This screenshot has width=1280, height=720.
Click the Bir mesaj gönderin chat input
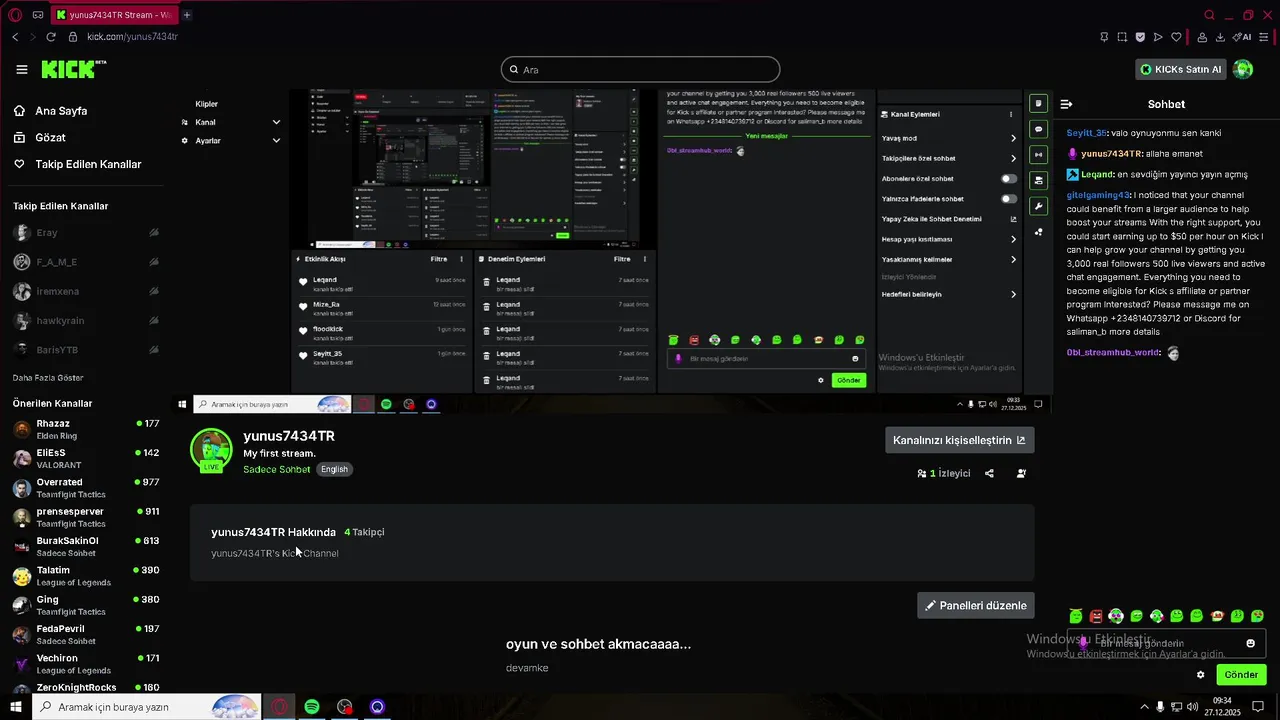coord(1166,643)
